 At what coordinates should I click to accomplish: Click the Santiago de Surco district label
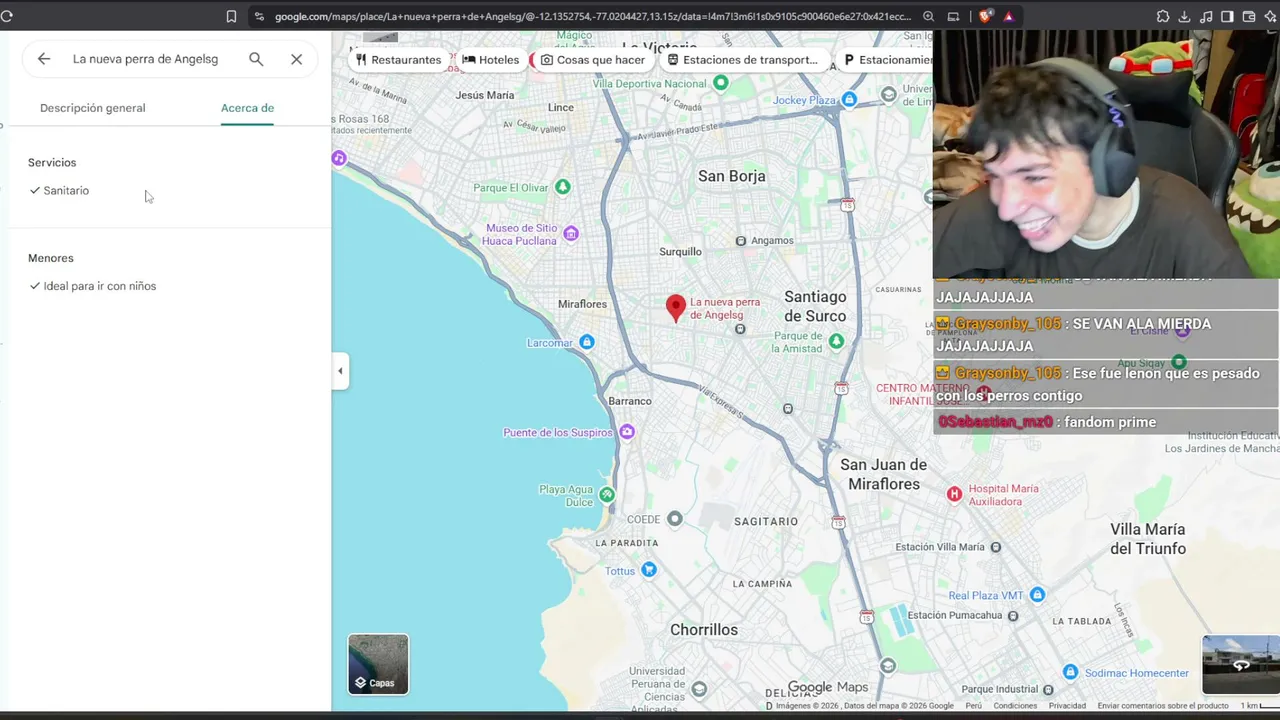[815, 306]
